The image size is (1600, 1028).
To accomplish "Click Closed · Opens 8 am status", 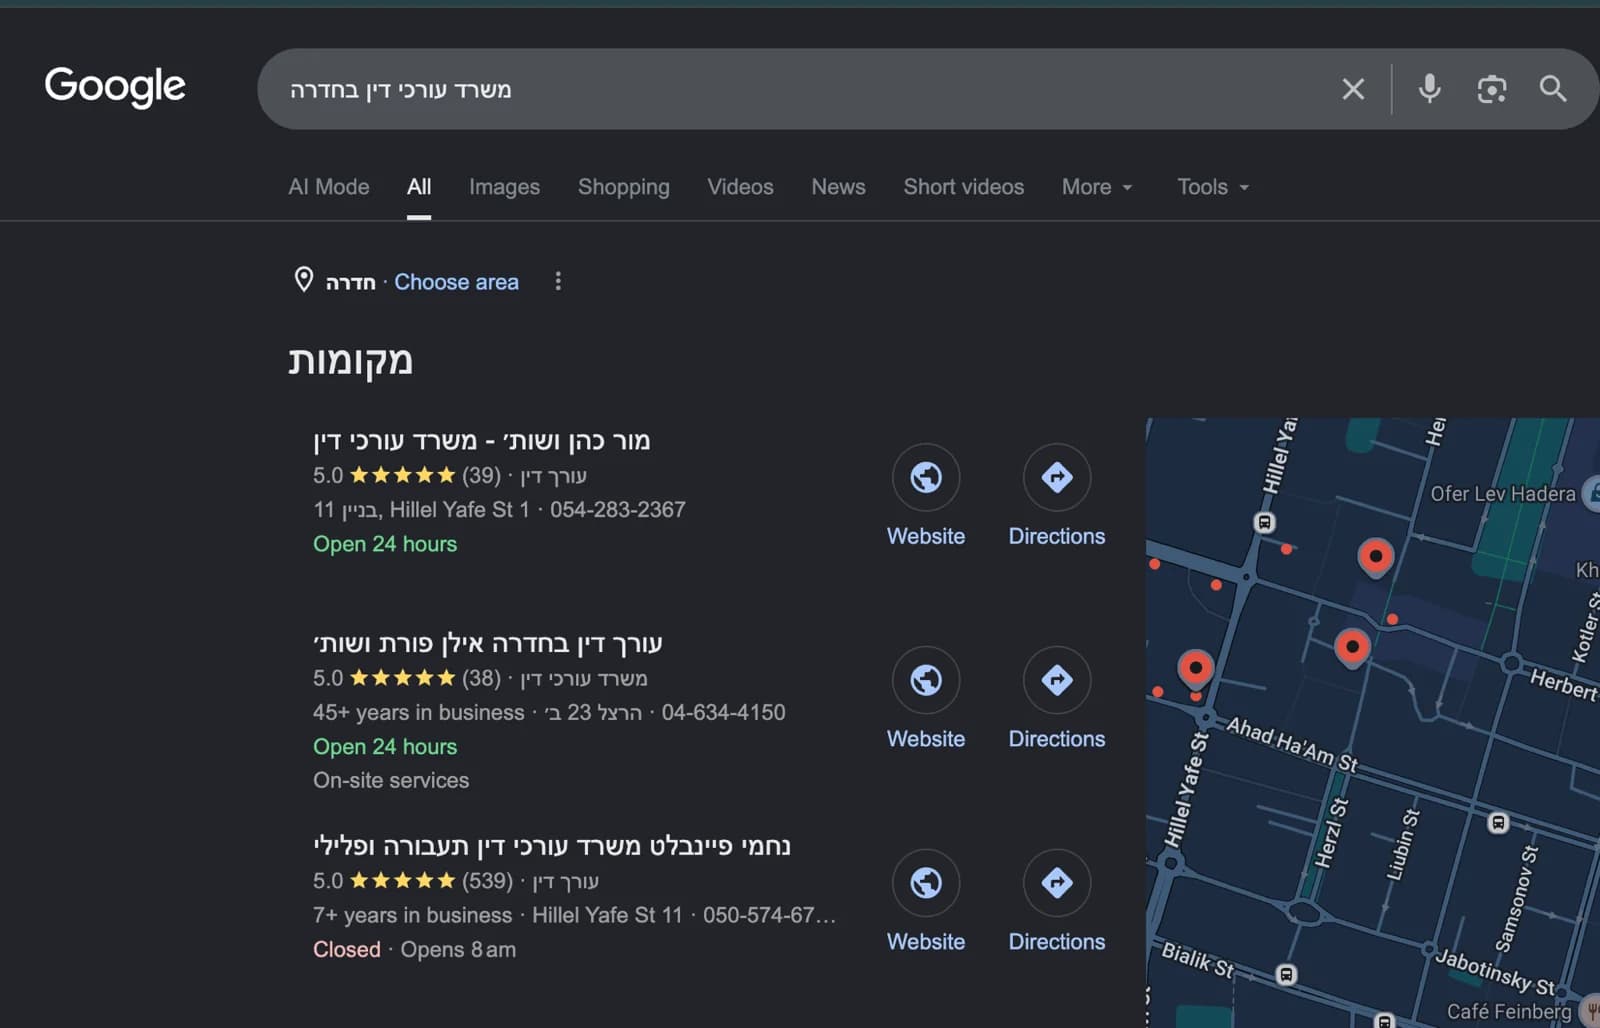I will point(415,950).
